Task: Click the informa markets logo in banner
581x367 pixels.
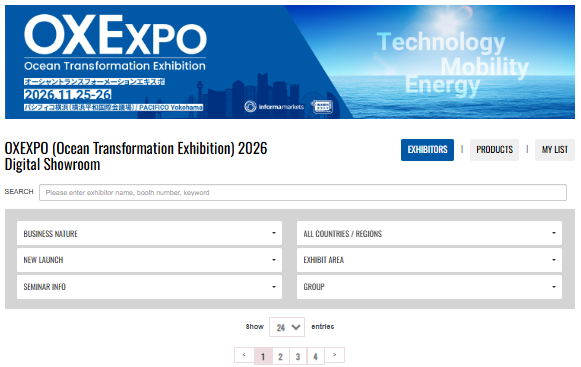Action: [274, 107]
